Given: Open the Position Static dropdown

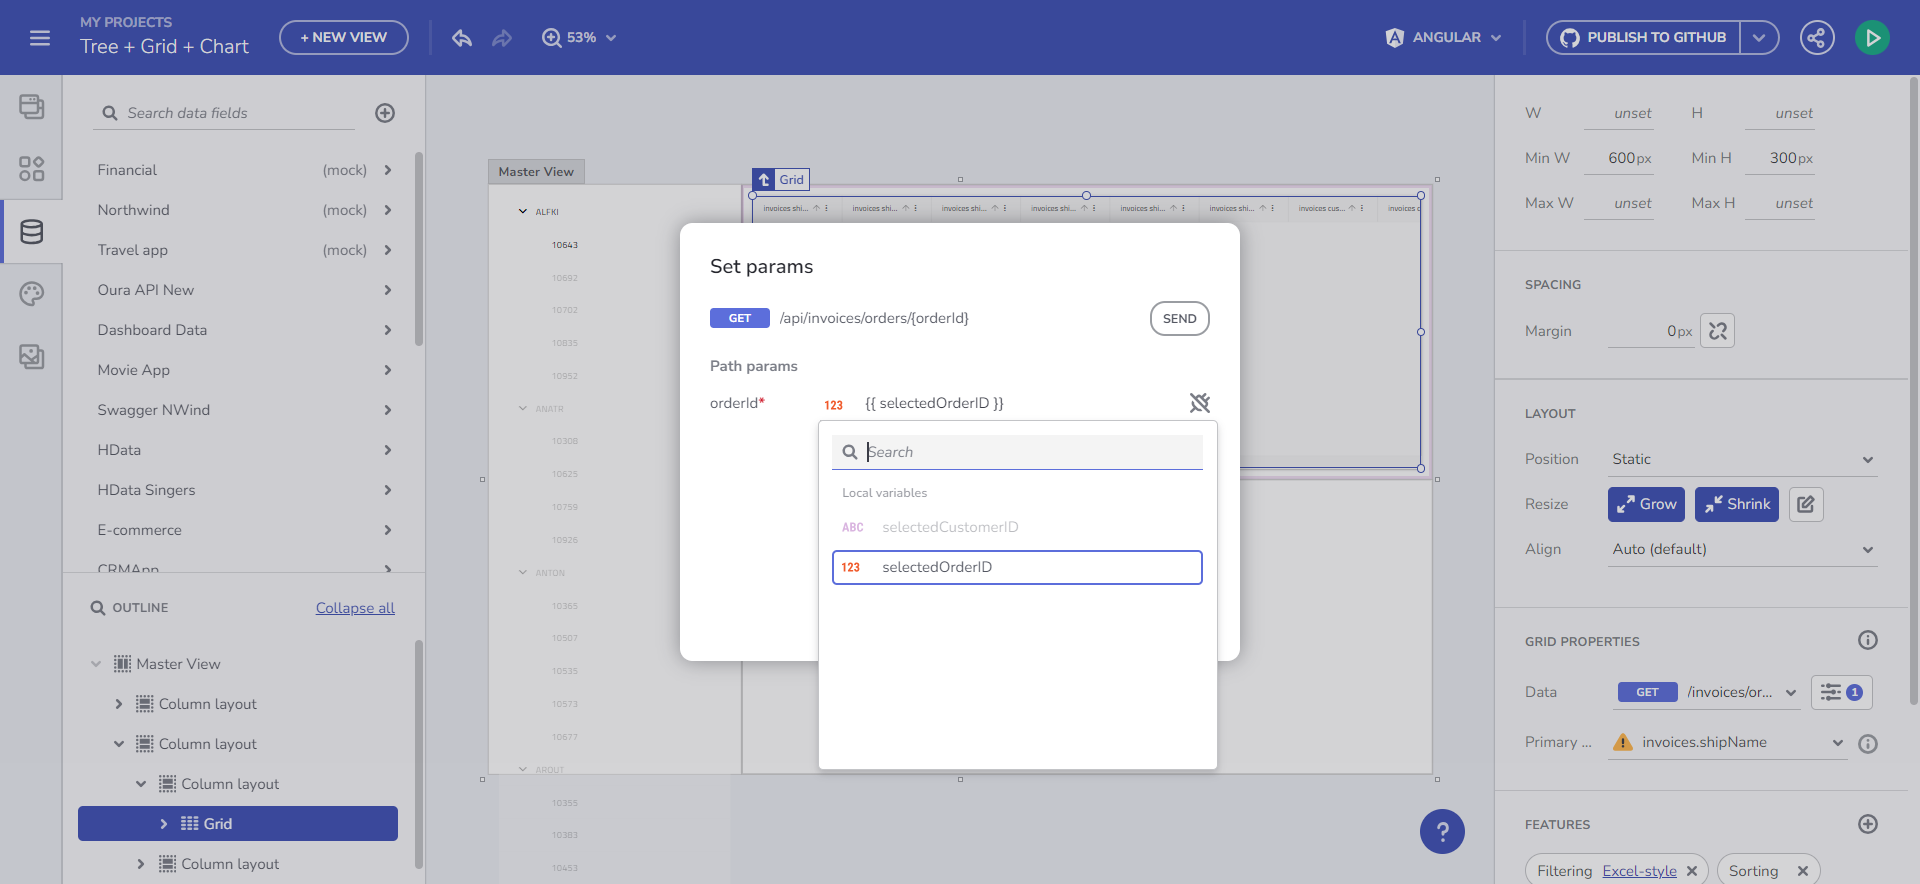Looking at the screenshot, I should (1742, 459).
